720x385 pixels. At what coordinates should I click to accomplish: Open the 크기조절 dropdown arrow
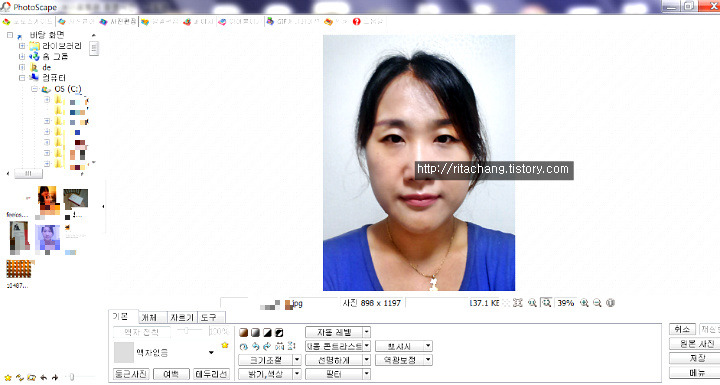coord(297,360)
